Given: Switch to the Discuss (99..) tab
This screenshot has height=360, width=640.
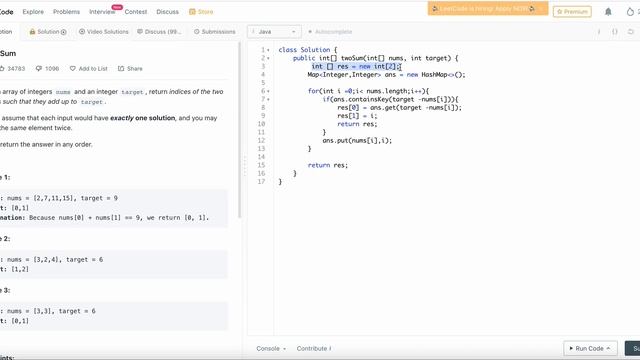Looking at the screenshot, I should (x=159, y=32).
